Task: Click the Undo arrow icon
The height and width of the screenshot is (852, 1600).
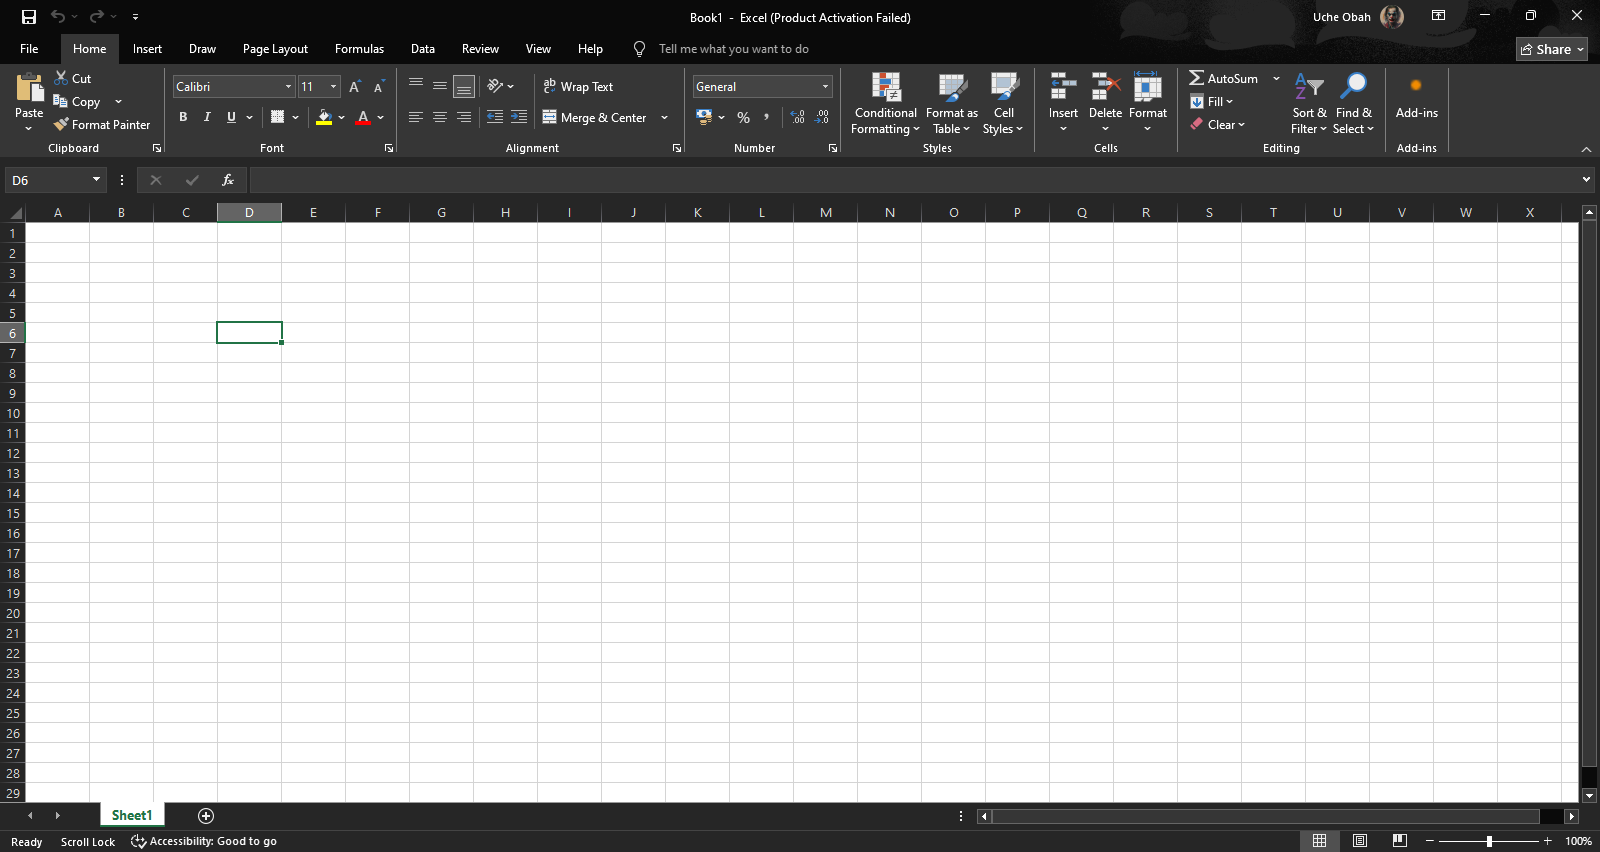Action: (x=58, y=17)
